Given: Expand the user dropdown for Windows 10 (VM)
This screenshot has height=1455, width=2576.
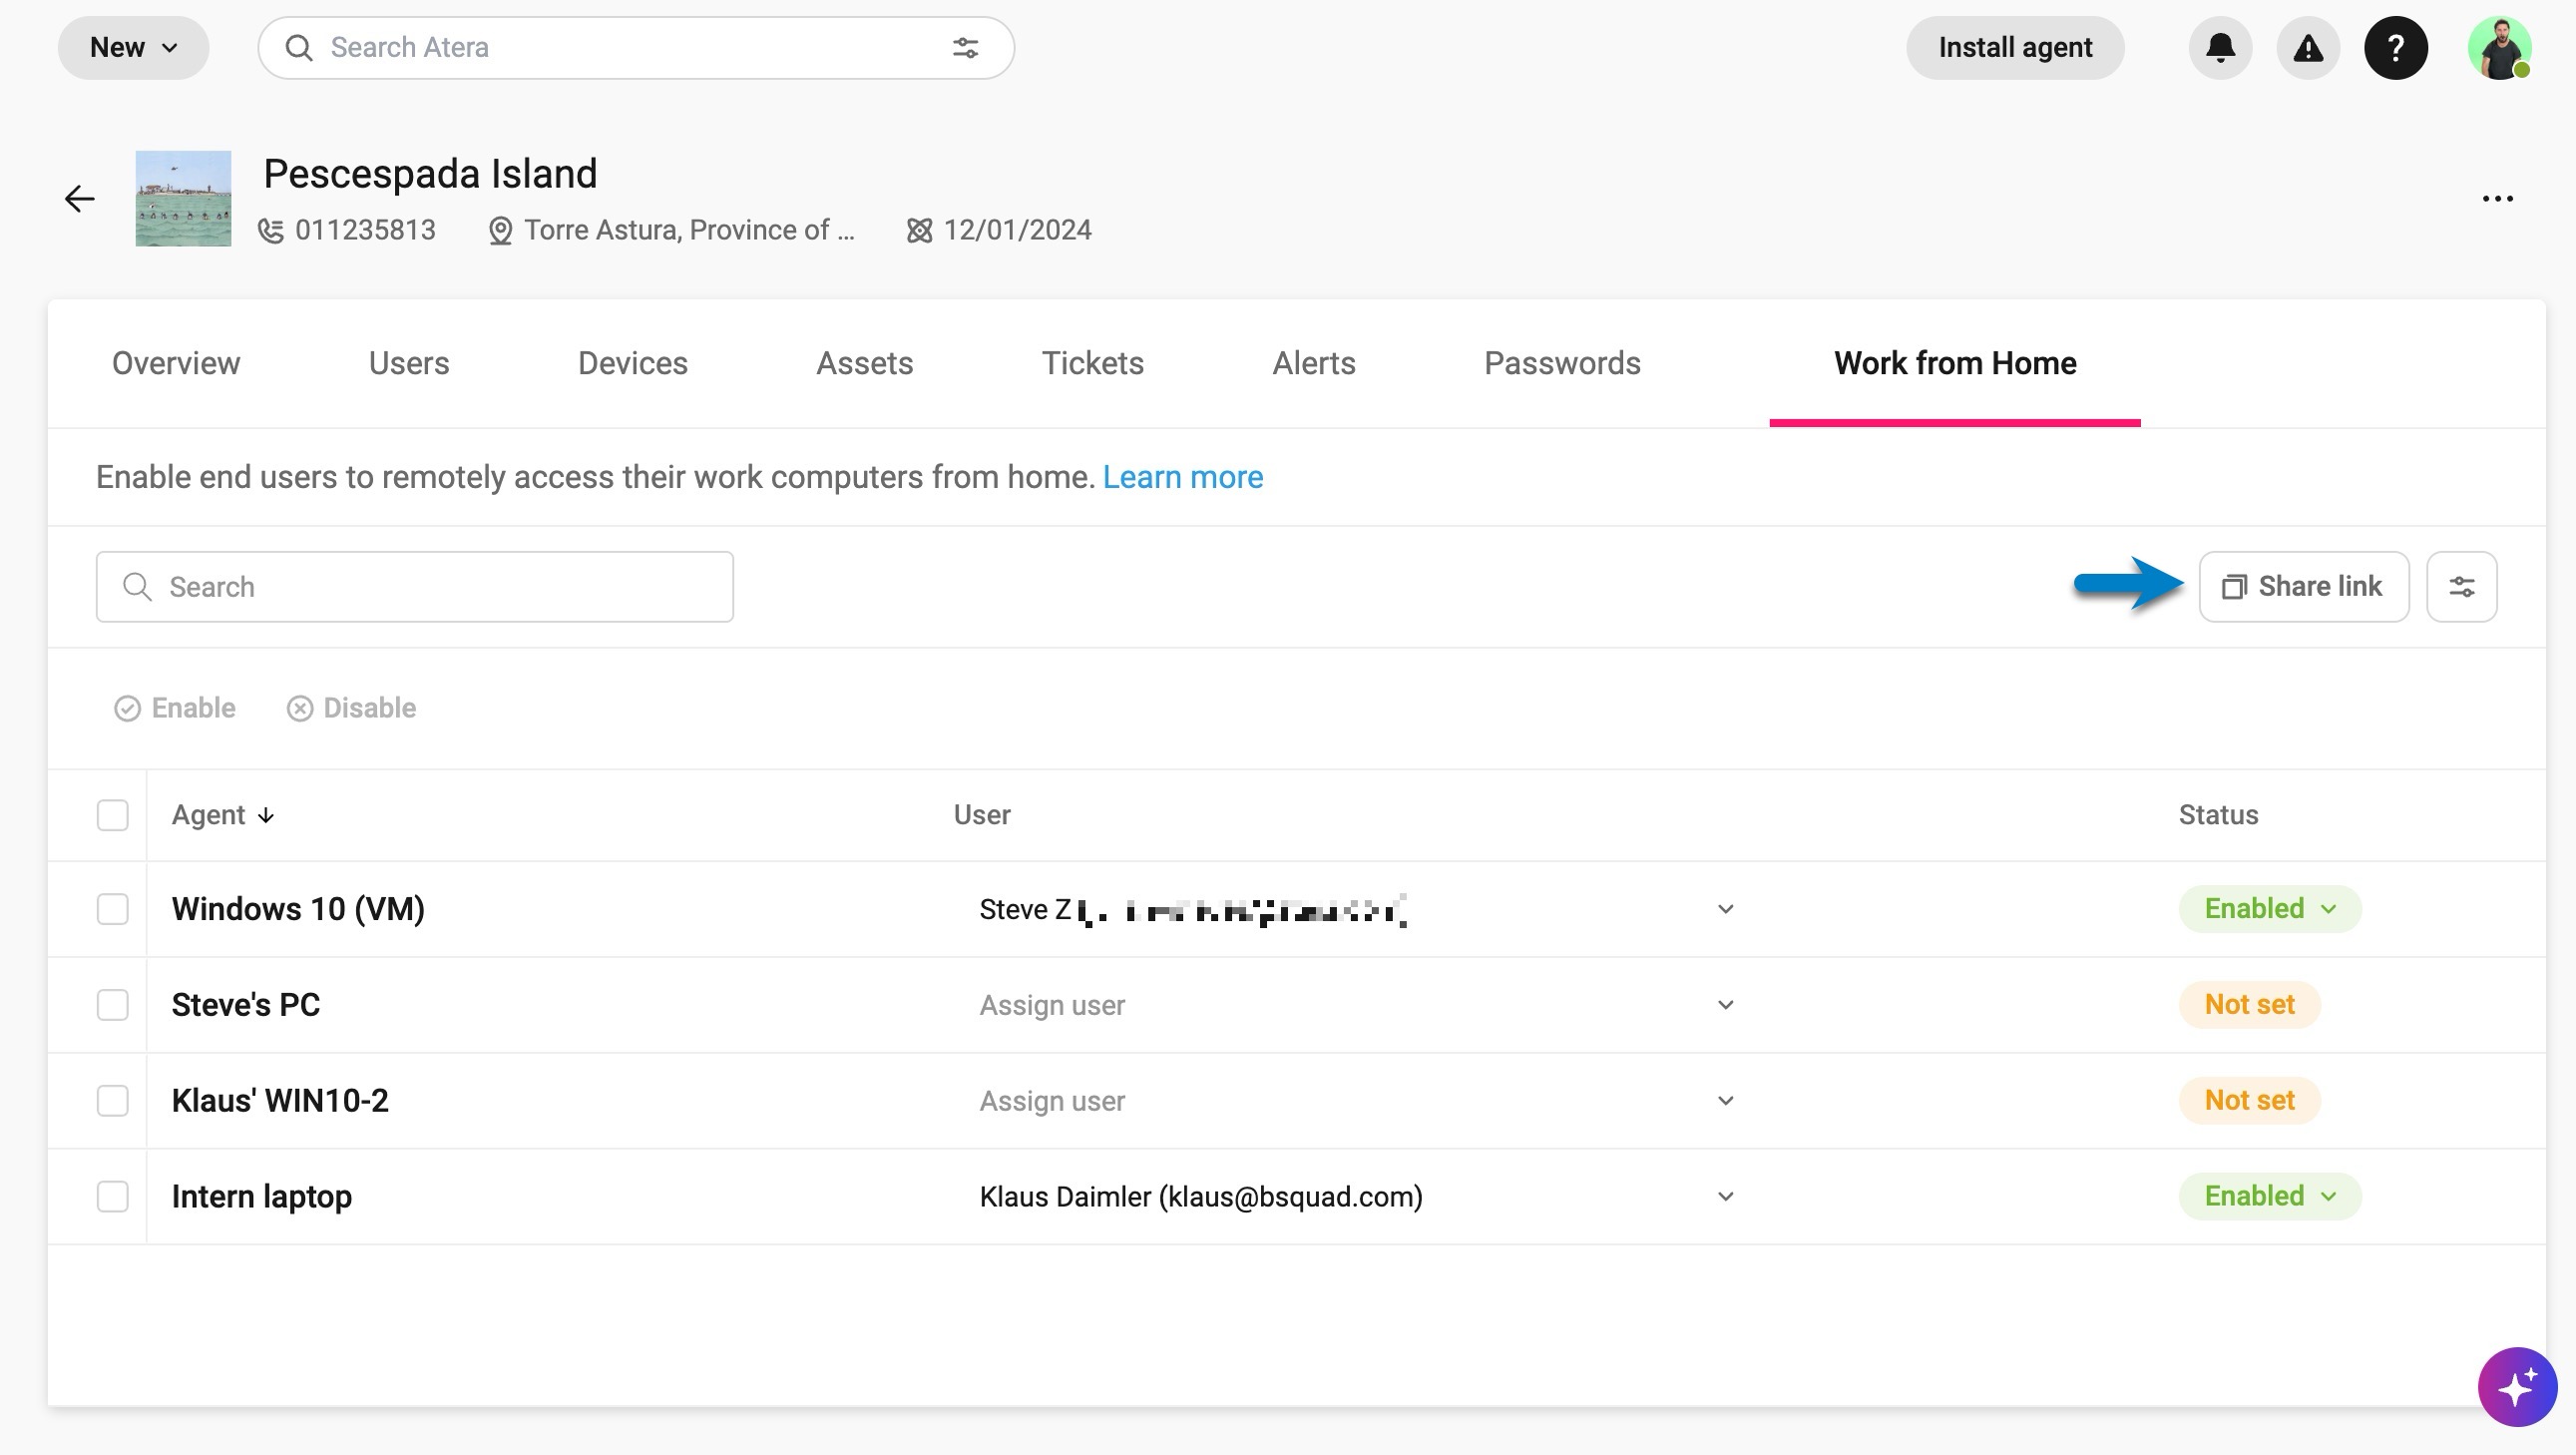Looking at the screenshot, I should (1725, 909).
